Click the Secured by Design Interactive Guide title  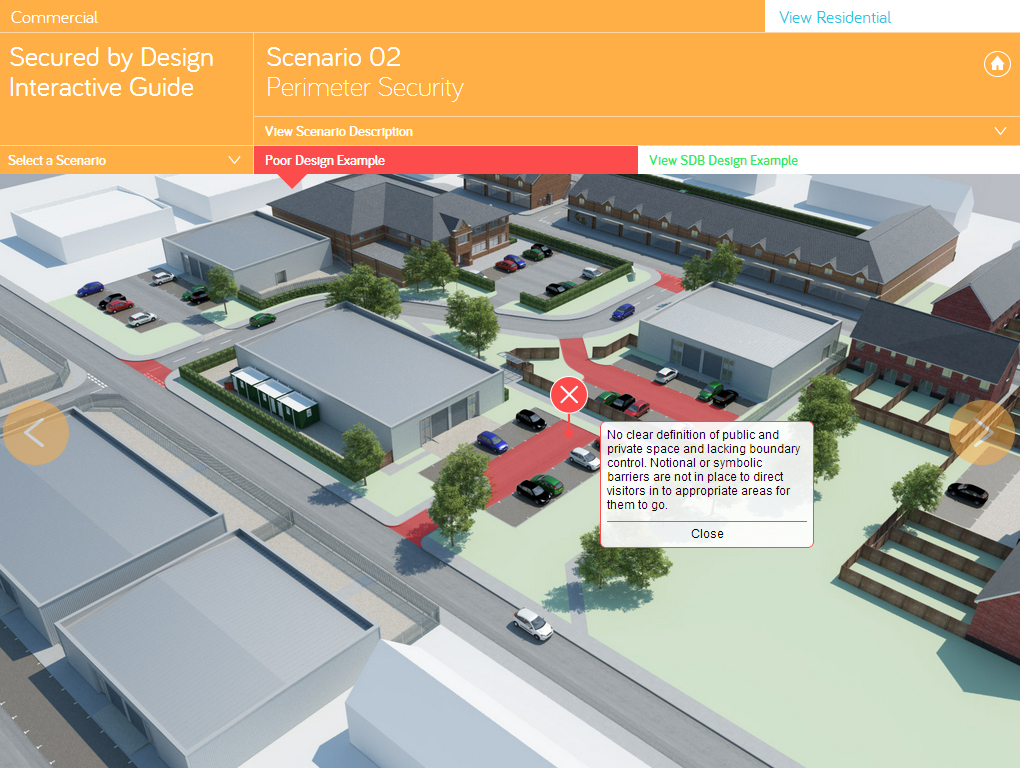pyautogui.click(x=110, y=72)
